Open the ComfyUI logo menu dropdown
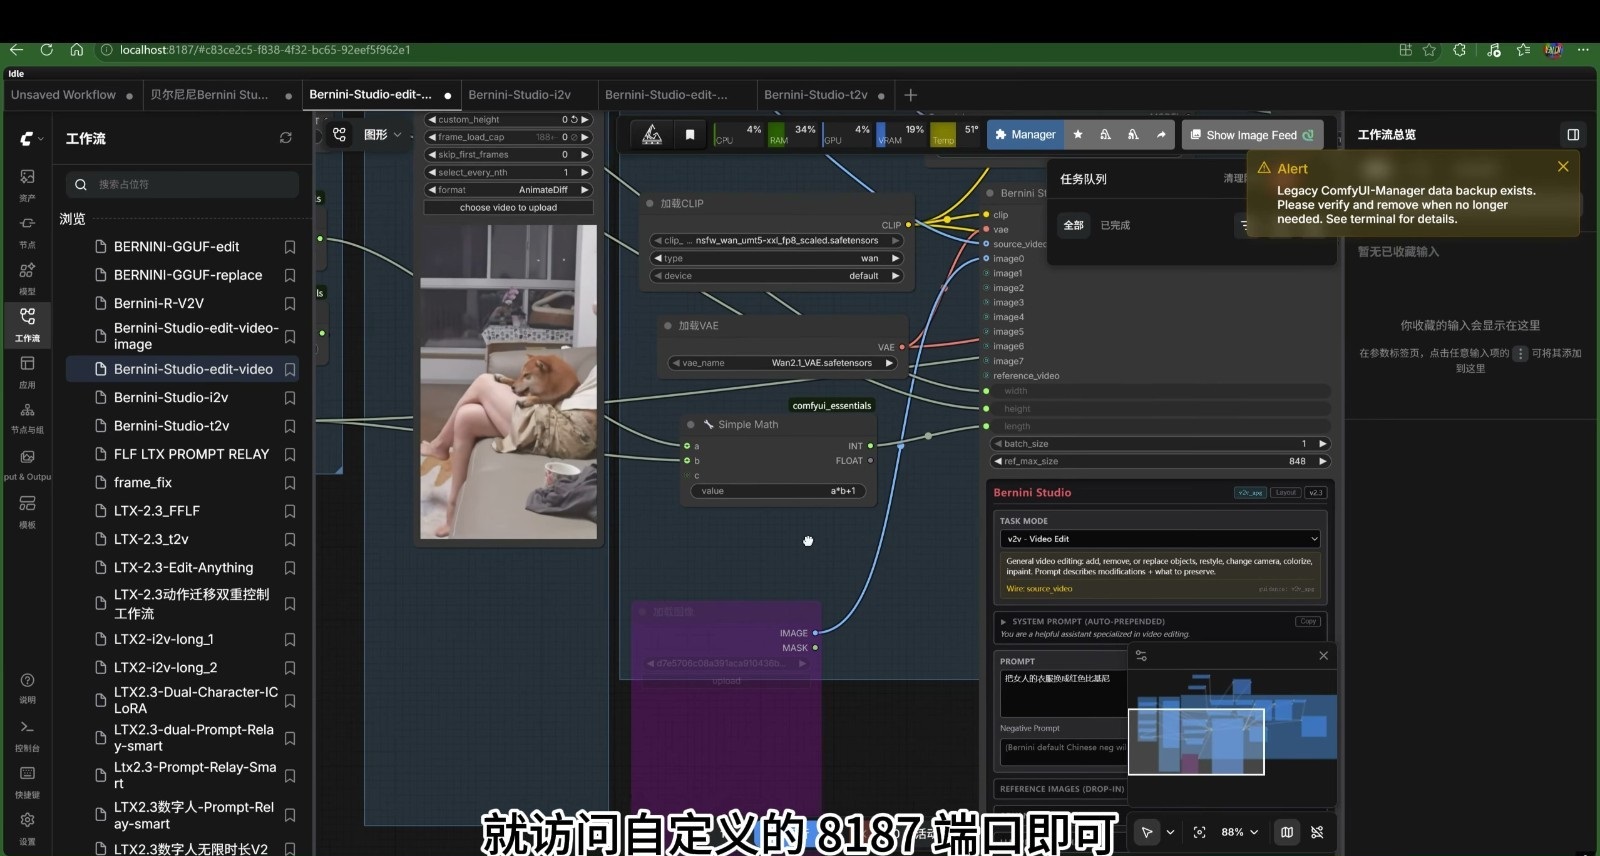The image size is (1600, 856). click(32, 138)
